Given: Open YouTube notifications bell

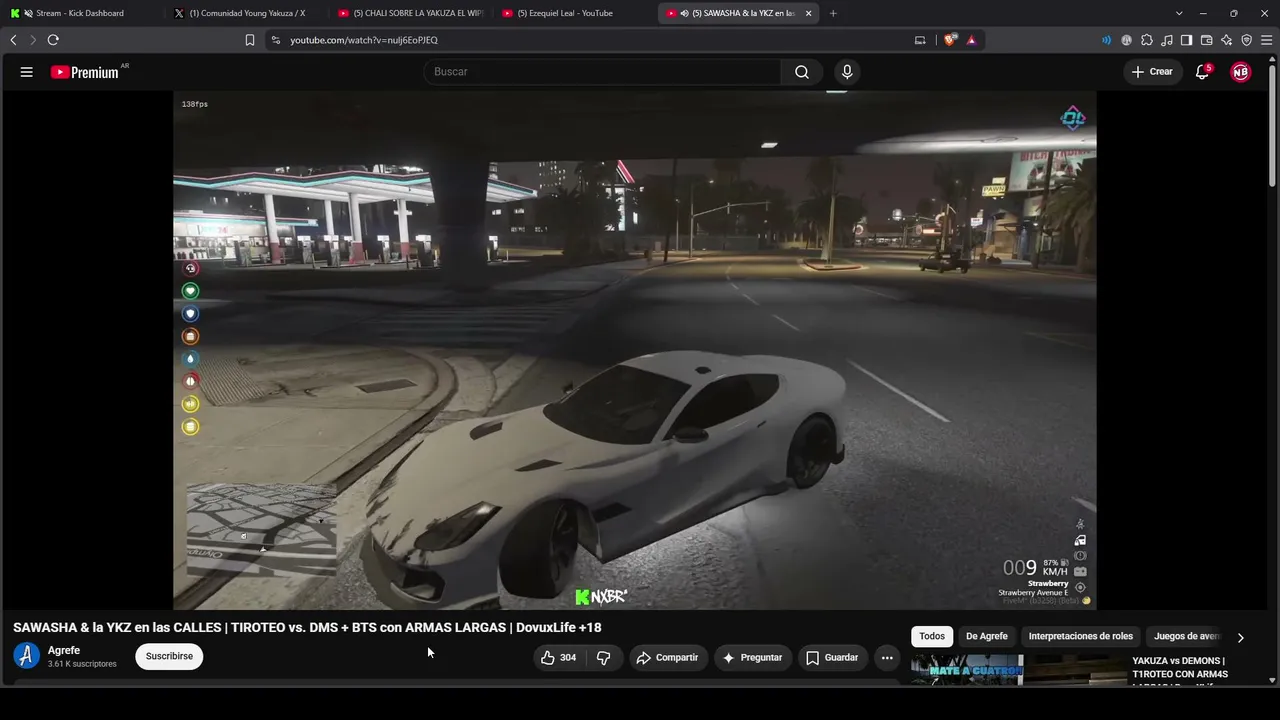Looking at the screenshot, I should point(1203,72).
